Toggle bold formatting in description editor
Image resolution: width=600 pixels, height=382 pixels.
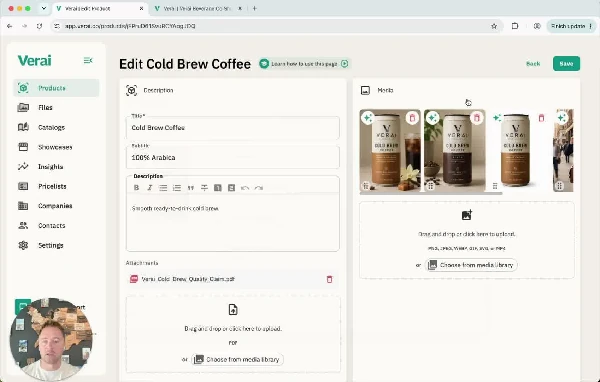136,188
